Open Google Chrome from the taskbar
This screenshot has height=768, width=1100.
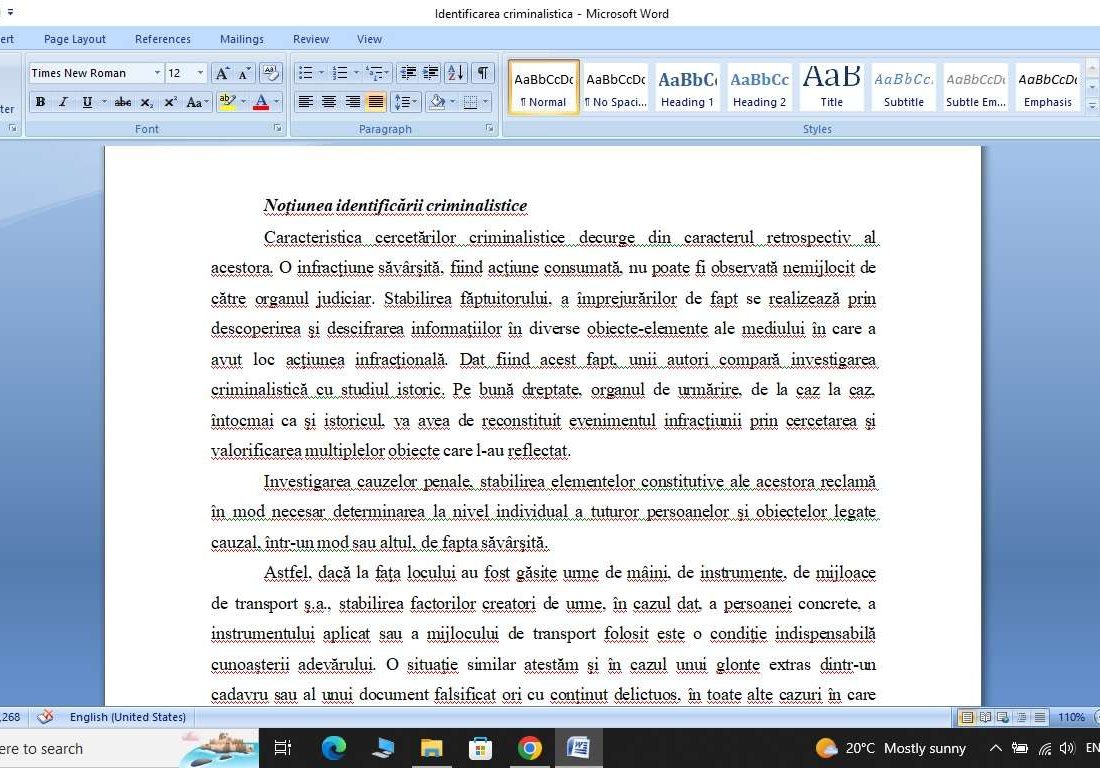(x=529, y=747)
